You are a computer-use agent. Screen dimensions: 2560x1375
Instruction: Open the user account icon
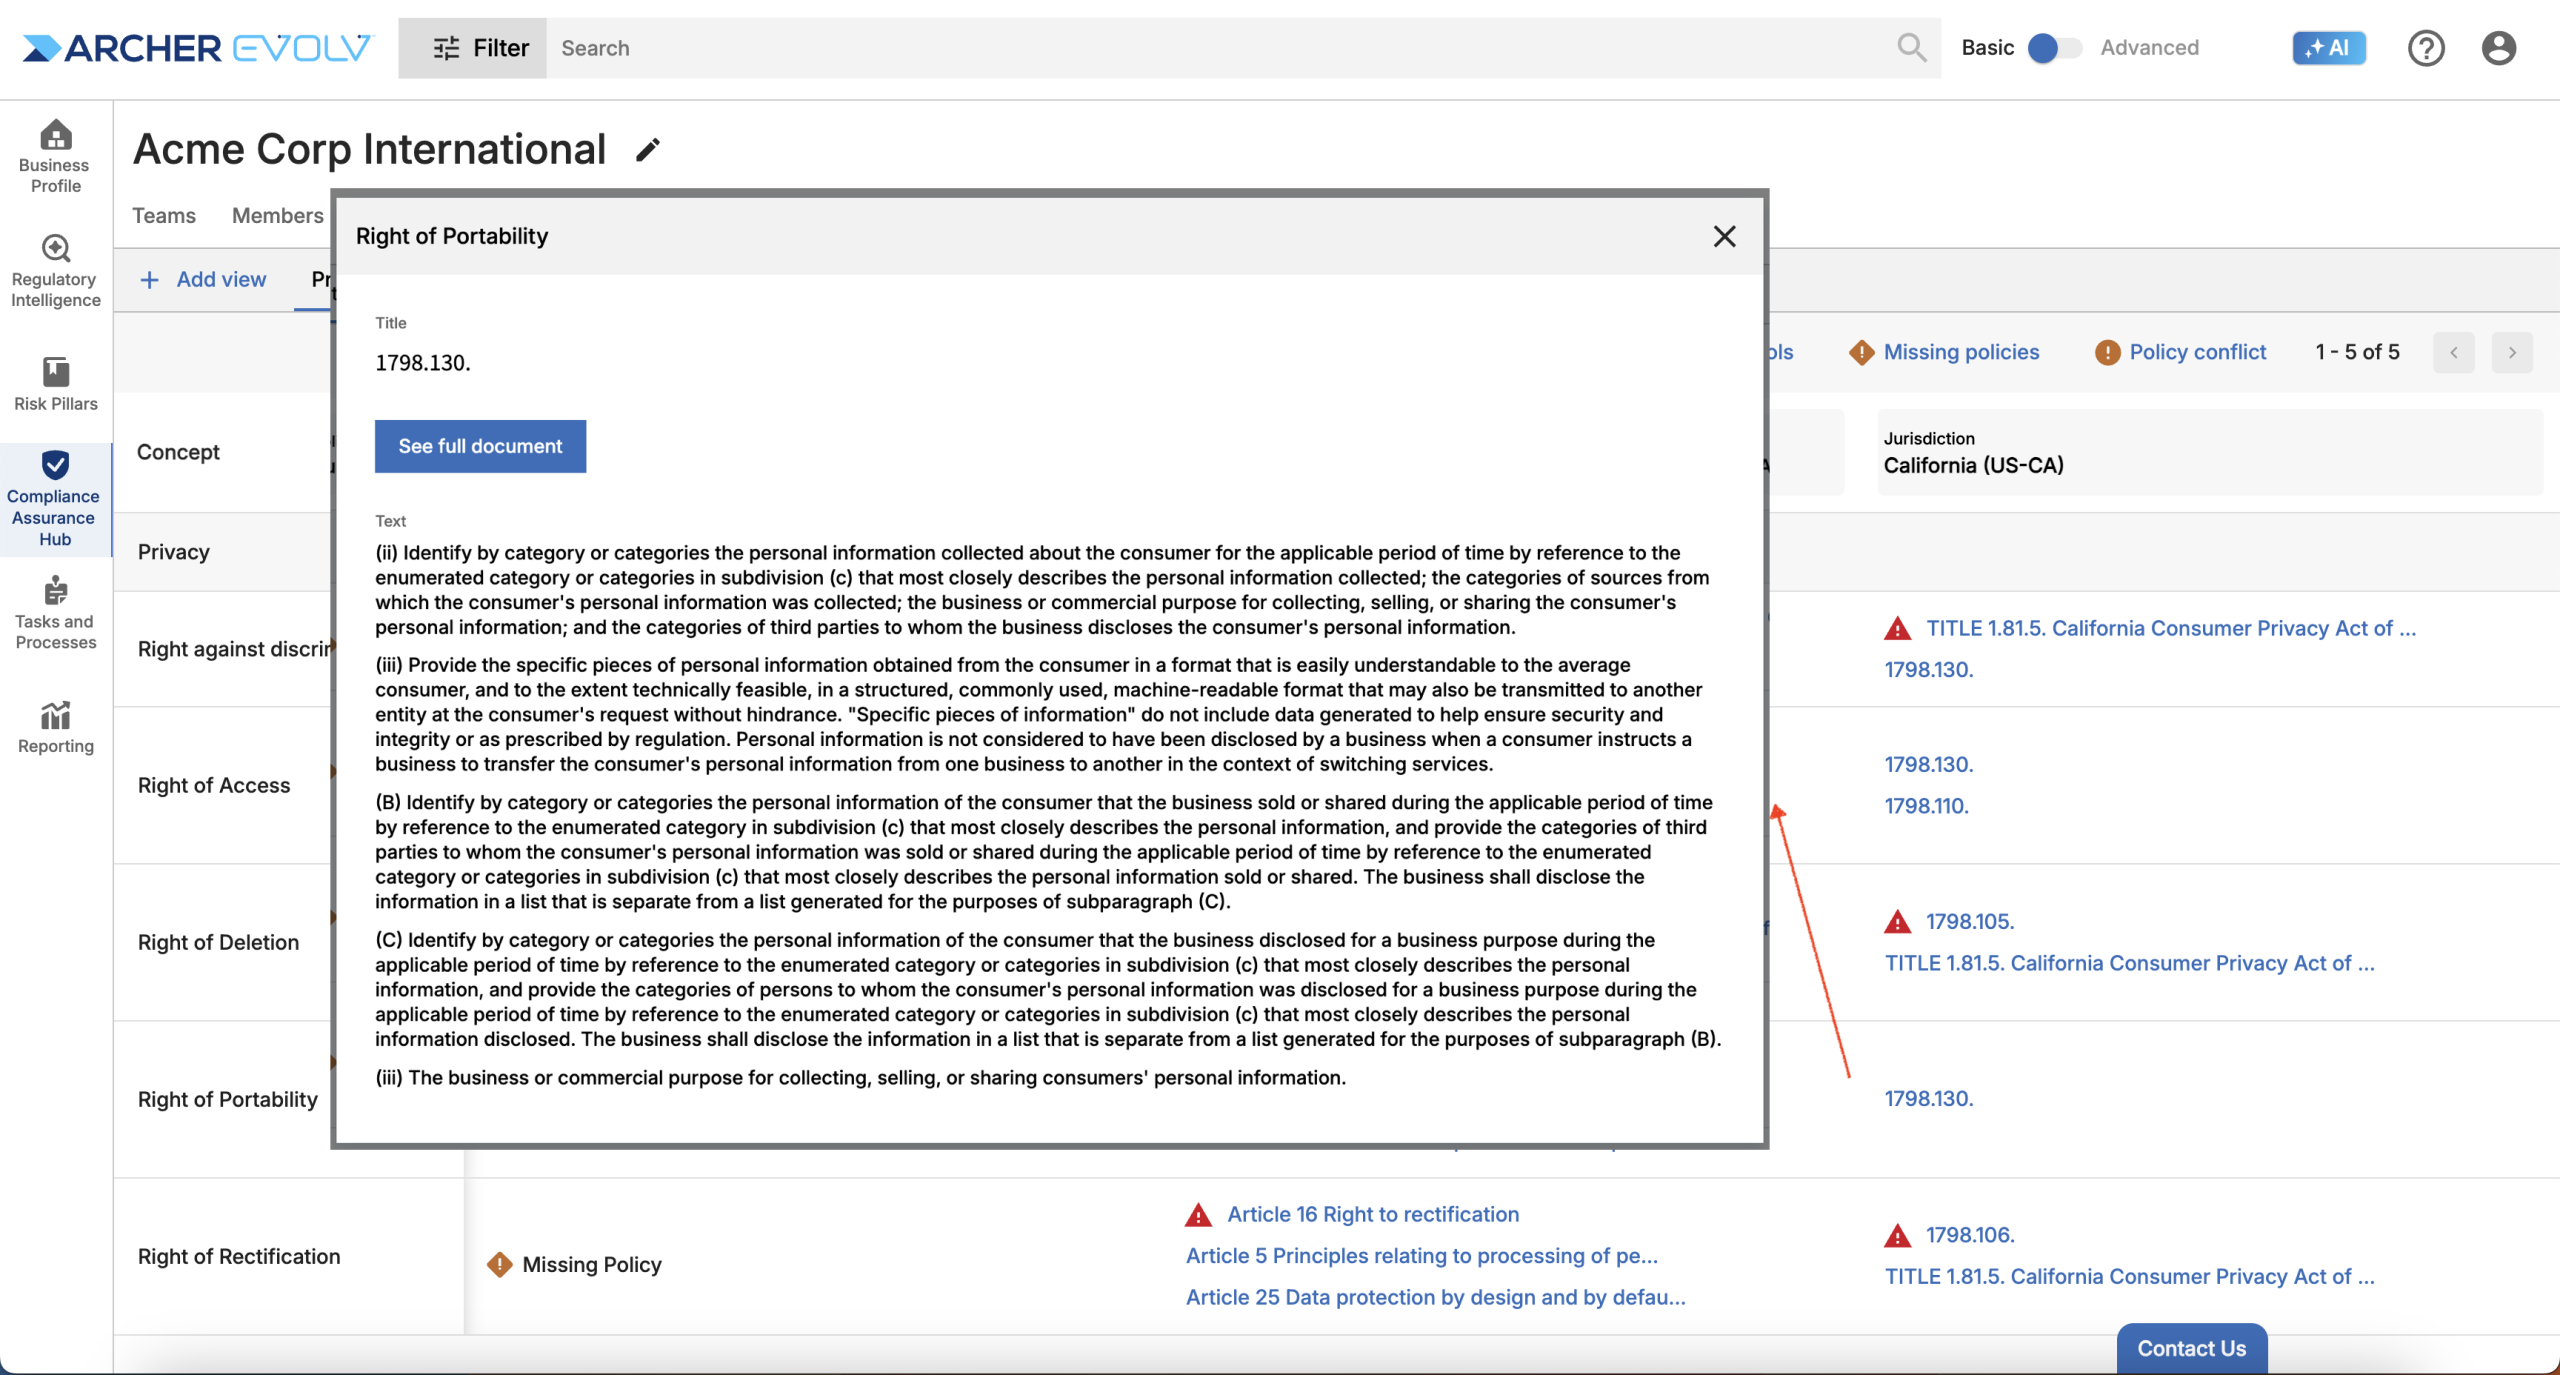pos(2497,47)
